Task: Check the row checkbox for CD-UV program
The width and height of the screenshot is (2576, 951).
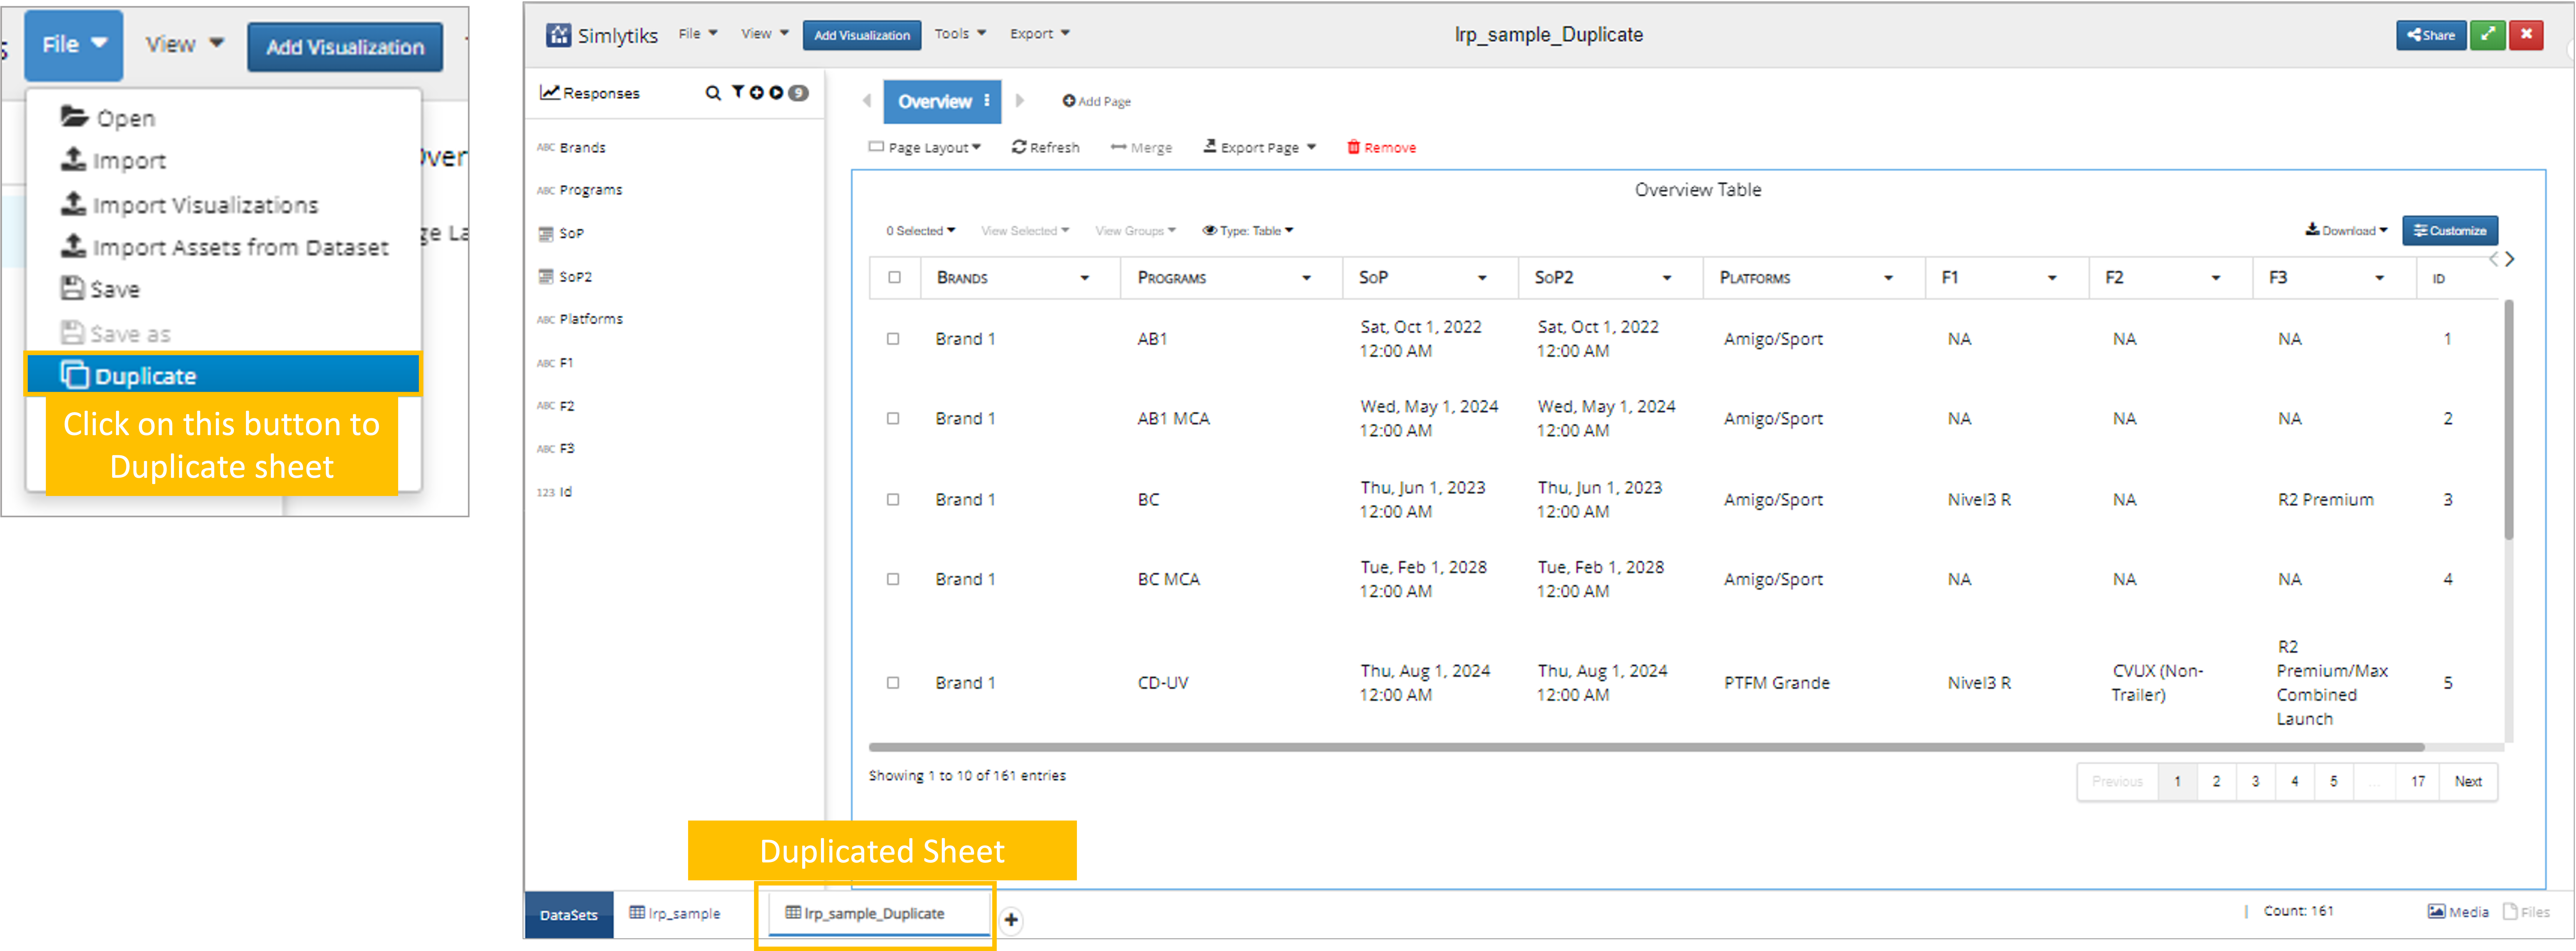Action: tap(893, 683)
